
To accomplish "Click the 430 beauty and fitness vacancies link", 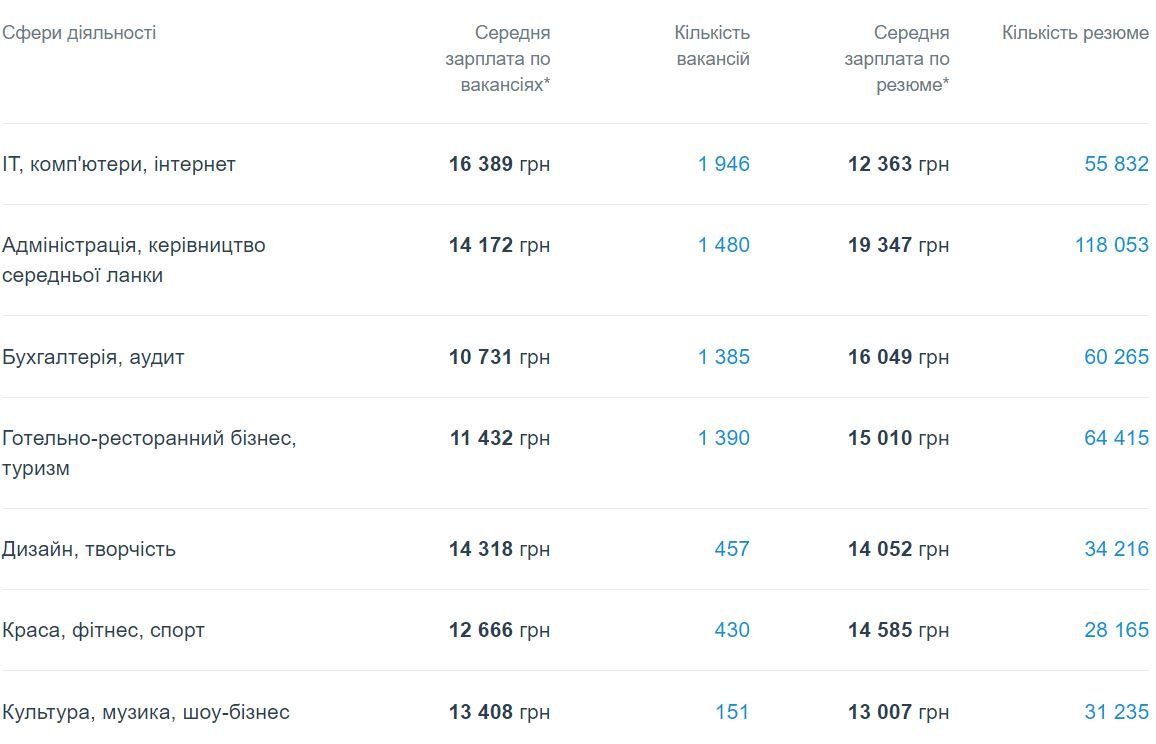I will 731,631.
